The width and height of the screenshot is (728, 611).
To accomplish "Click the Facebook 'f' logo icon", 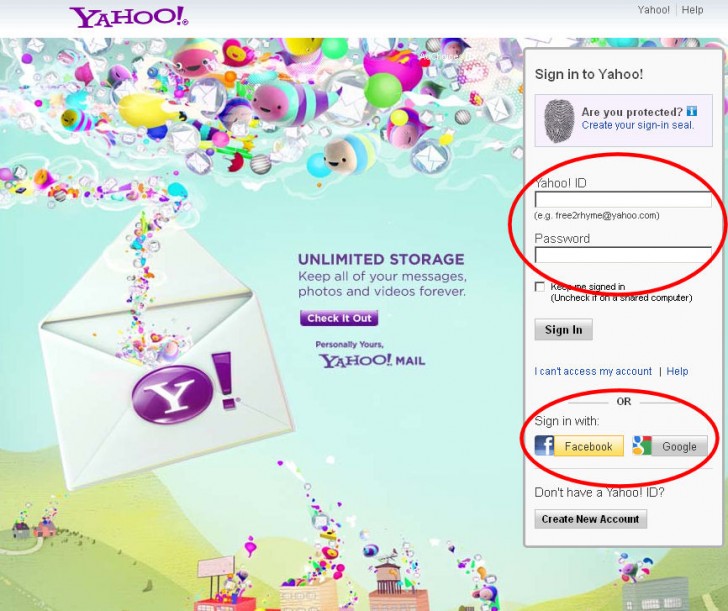I will click(544, 446).
